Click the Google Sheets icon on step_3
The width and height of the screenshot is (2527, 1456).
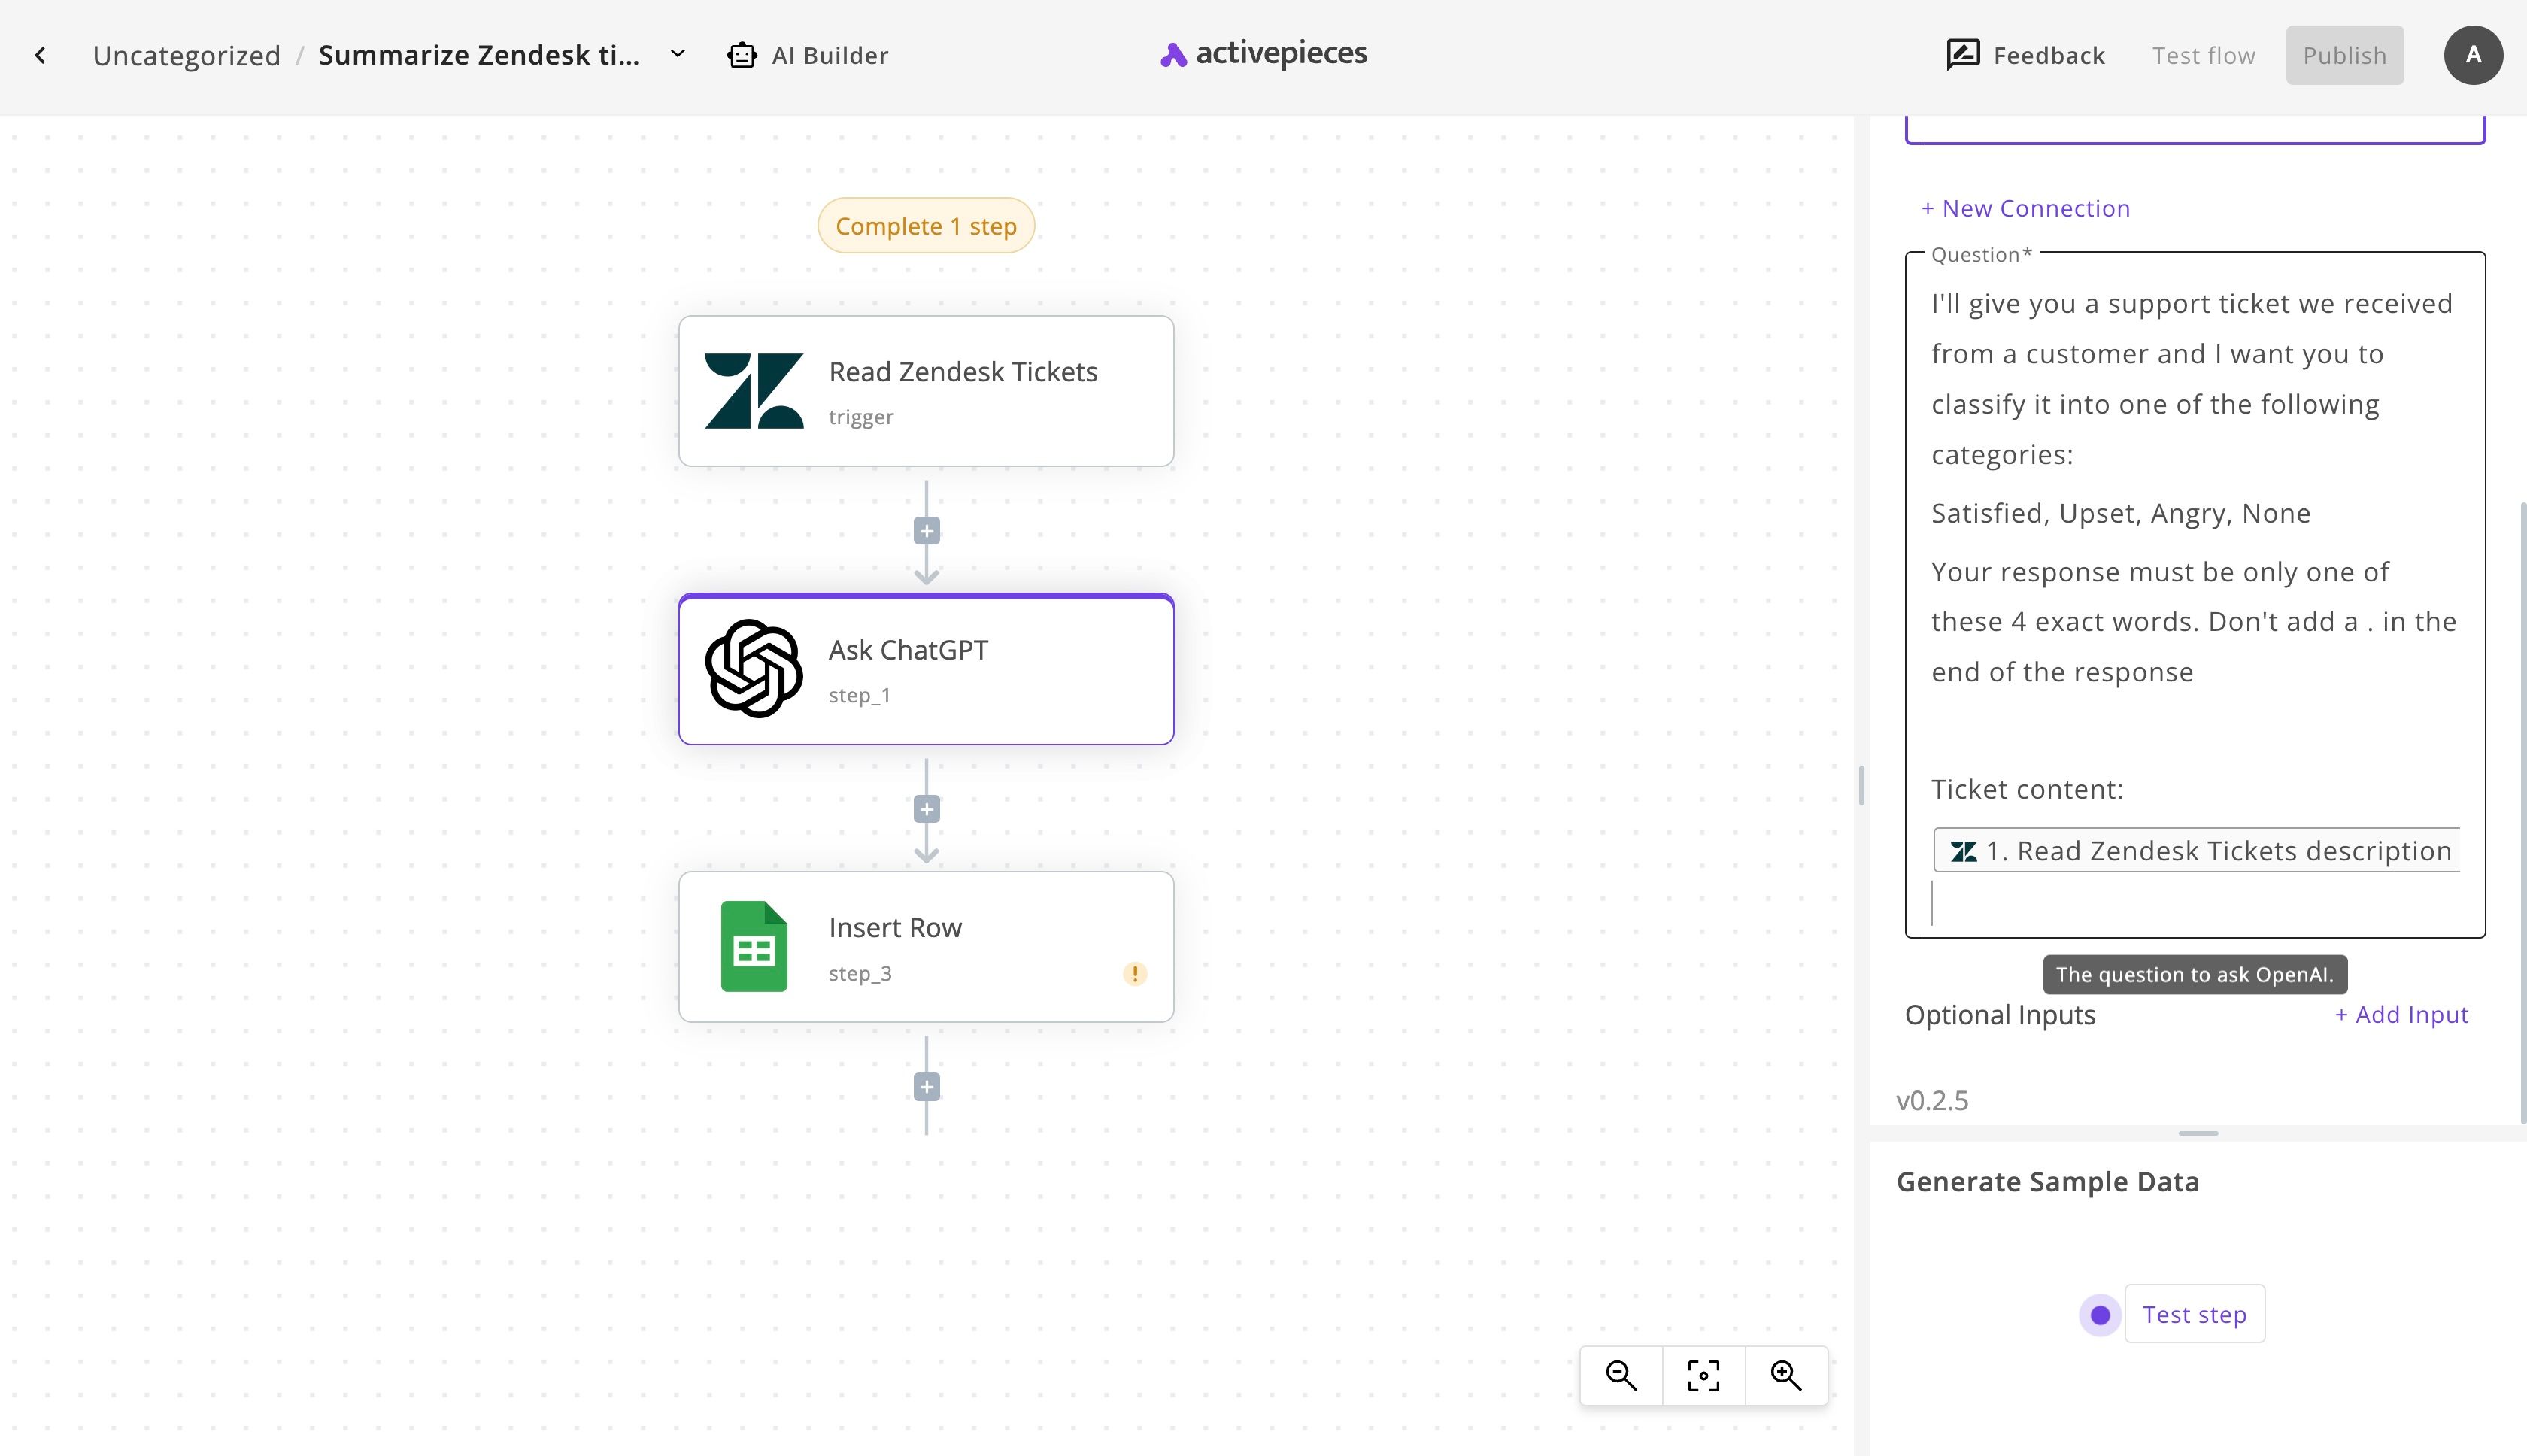[754, 946]
